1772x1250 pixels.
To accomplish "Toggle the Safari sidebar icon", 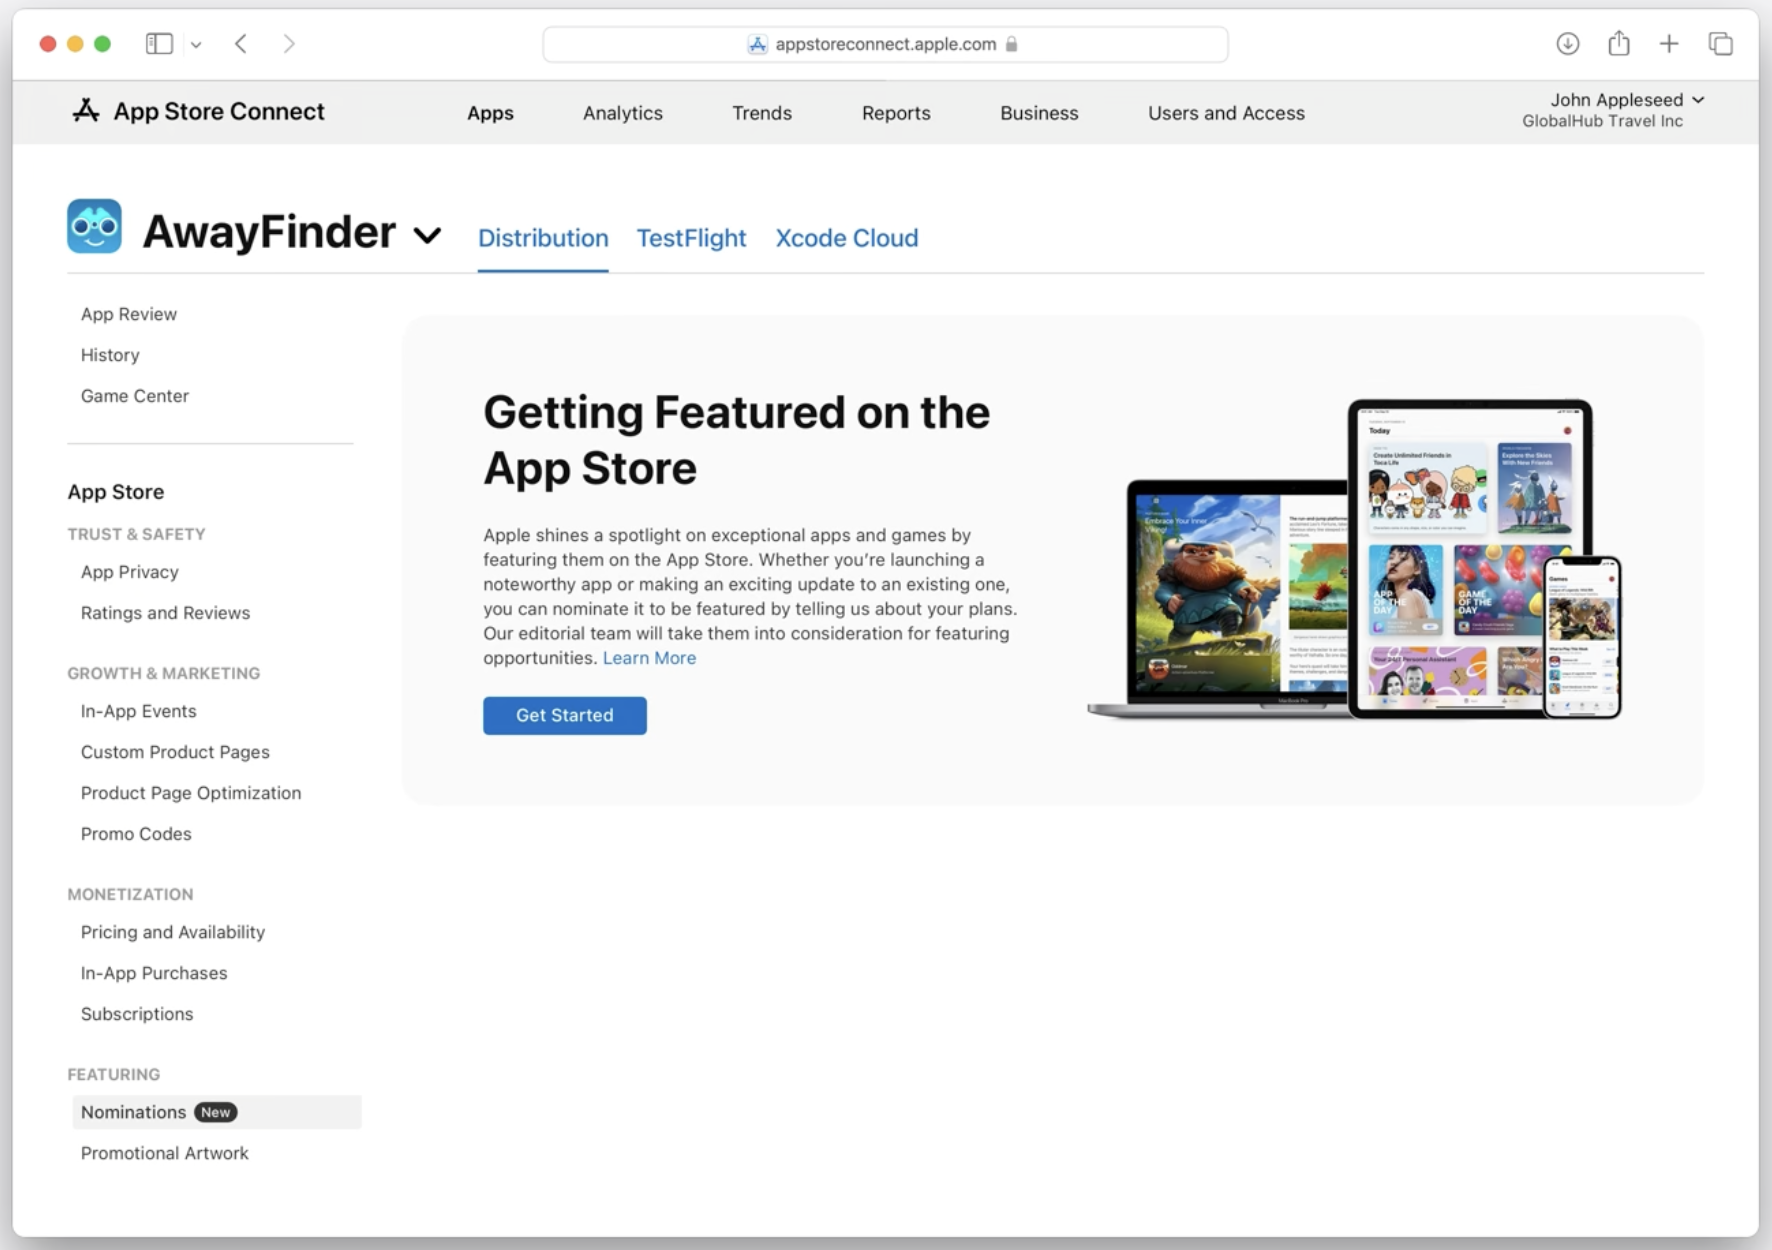I will 159,44.
